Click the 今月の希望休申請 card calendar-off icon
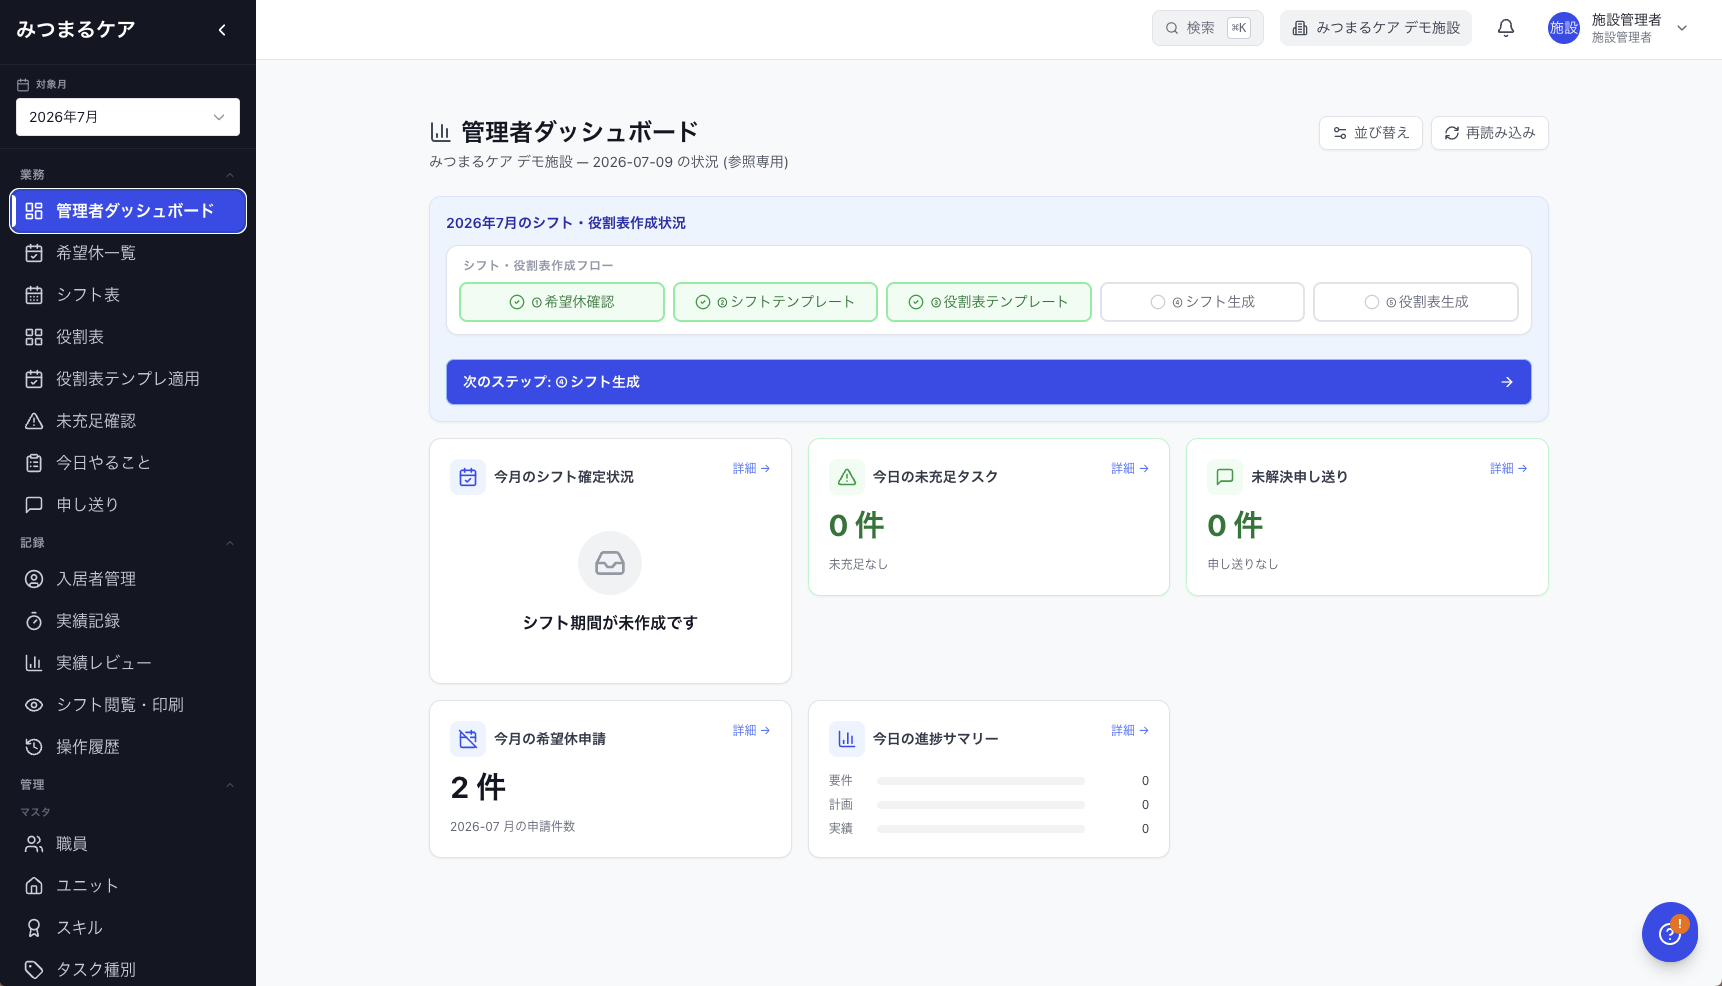 [x=468, y=739]
